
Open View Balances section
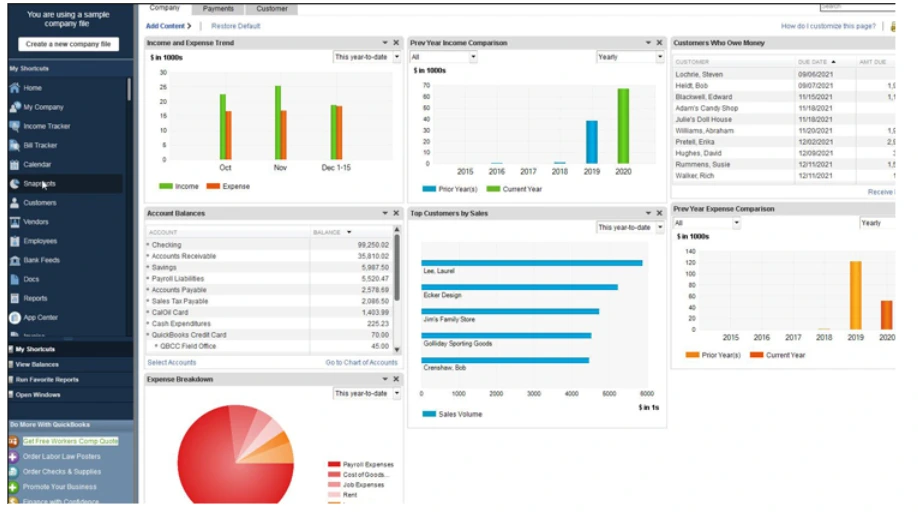click(x=70, y=365)
